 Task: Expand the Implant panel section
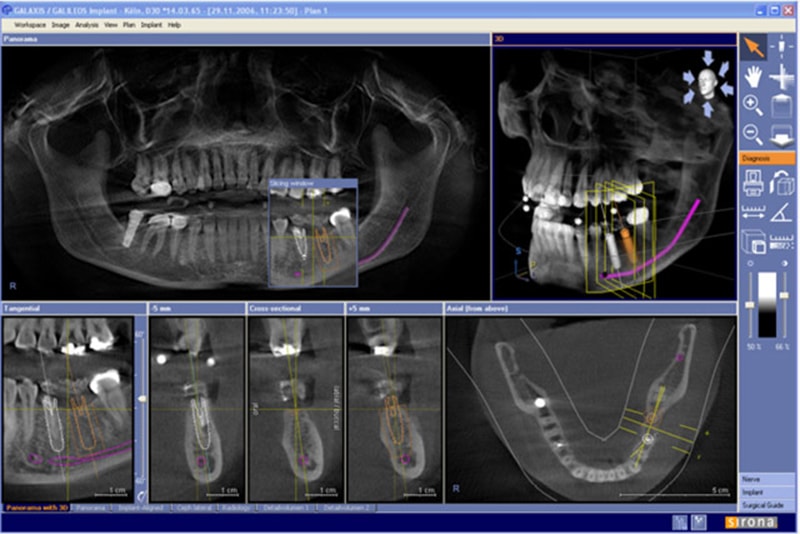(x=767, y=492)
